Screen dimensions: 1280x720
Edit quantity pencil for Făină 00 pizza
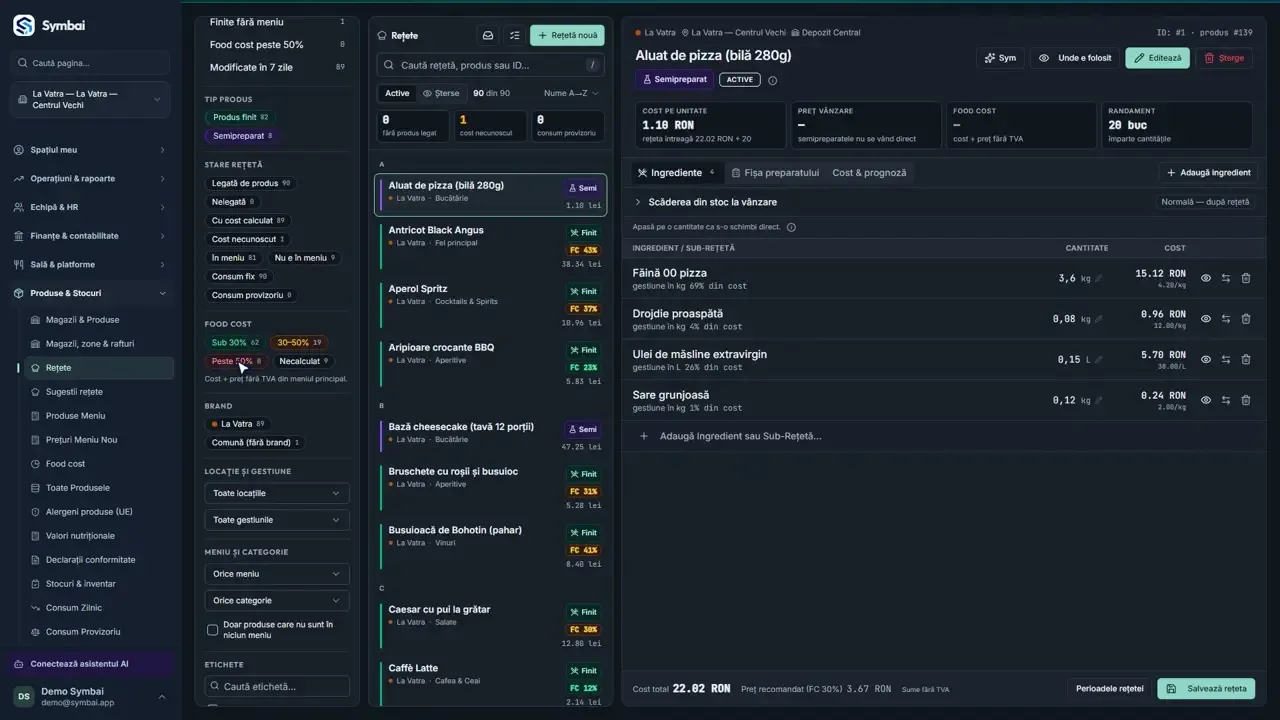click(1099, 279)
